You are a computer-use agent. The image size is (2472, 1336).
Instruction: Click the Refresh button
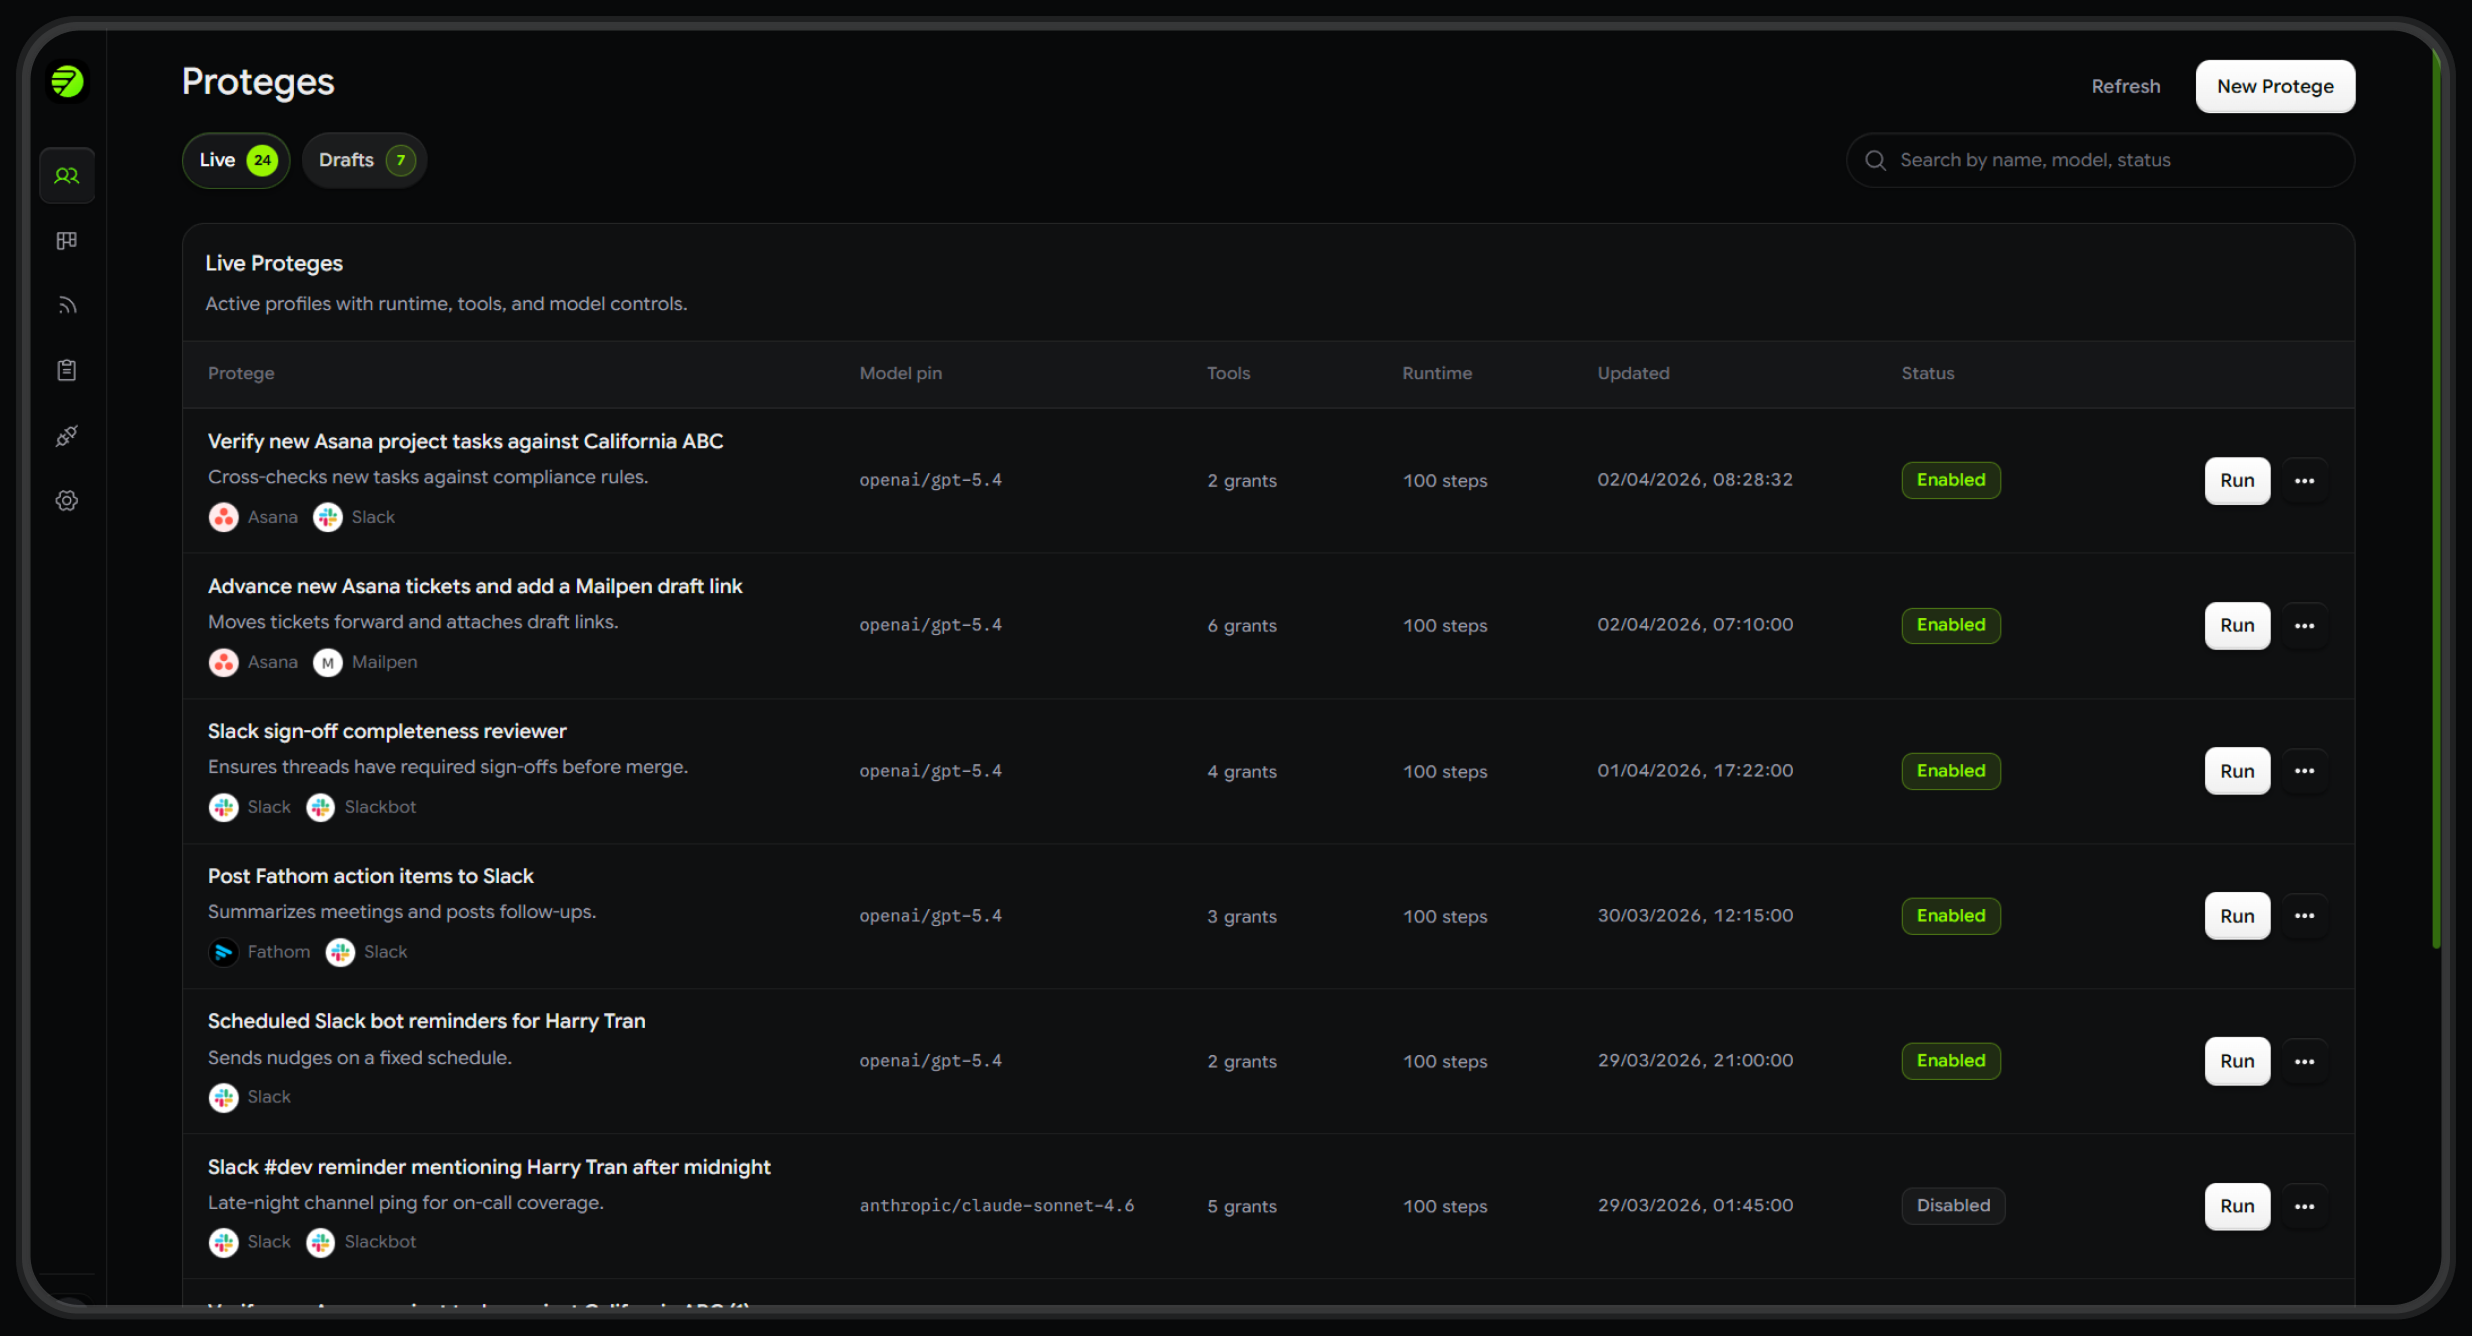coord(2125,86)
